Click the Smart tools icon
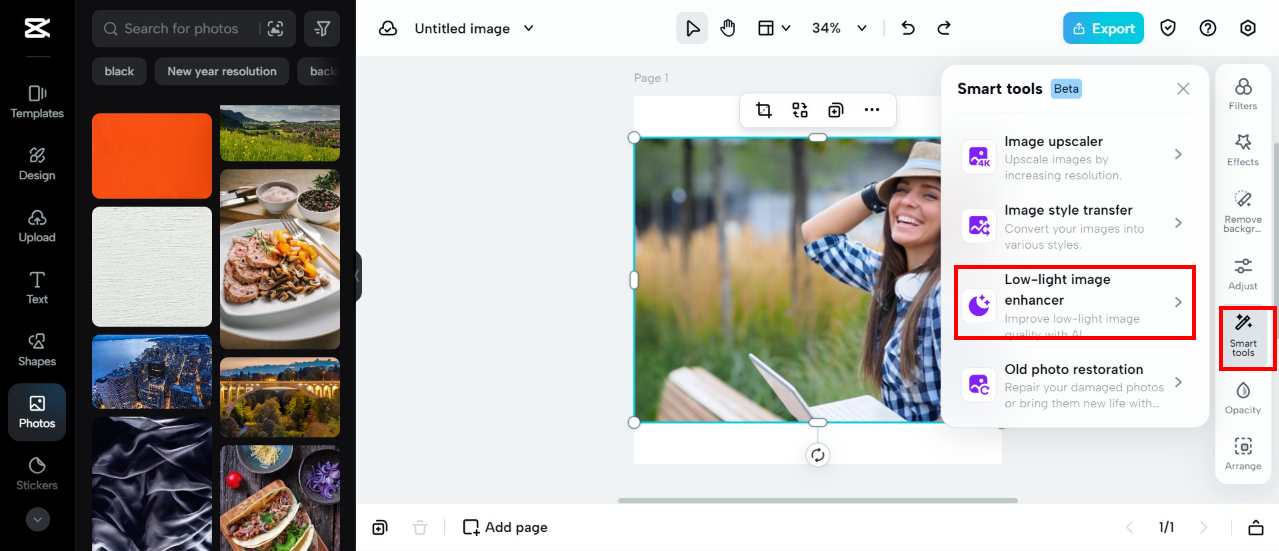The image size is (1279, 551). [x=1243, y=337]
